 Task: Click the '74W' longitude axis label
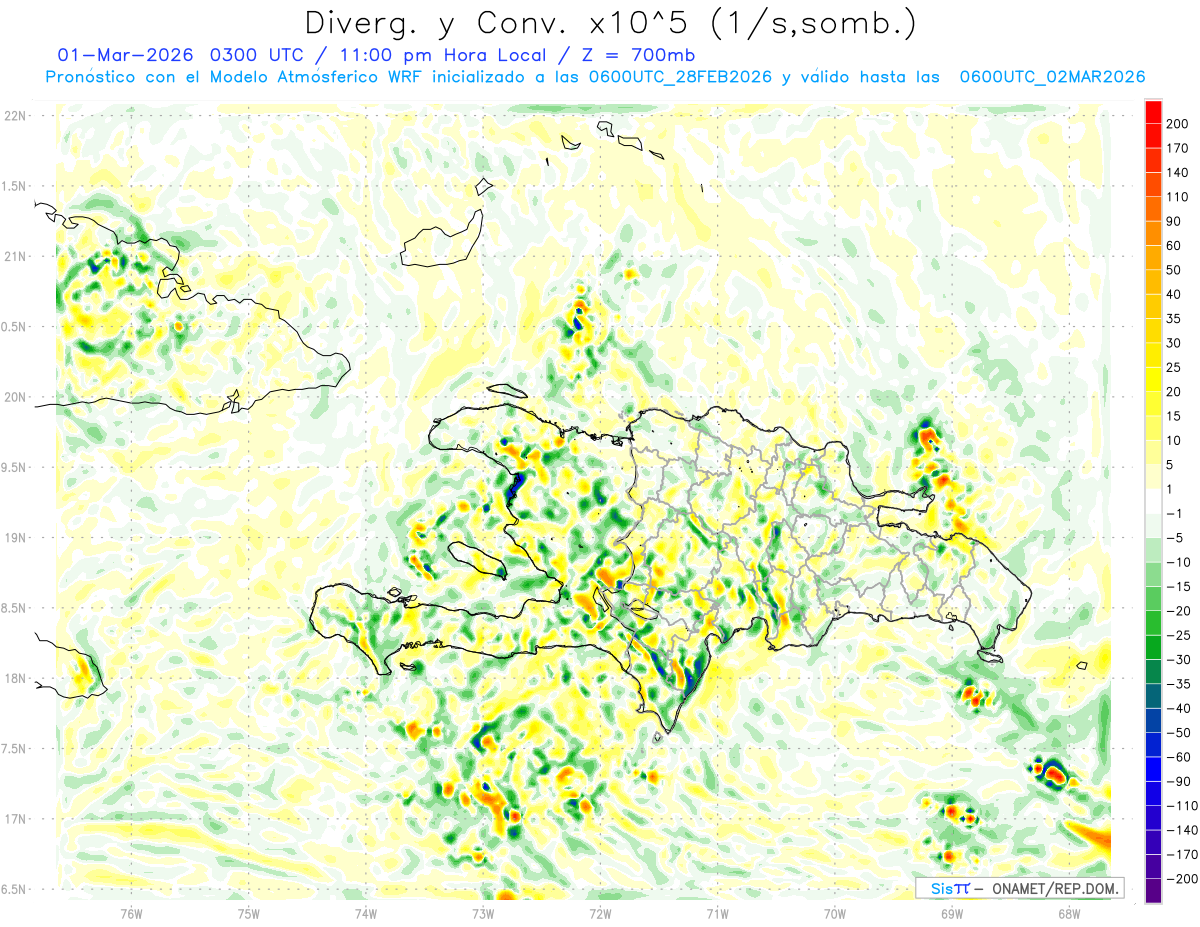(366, 913)
